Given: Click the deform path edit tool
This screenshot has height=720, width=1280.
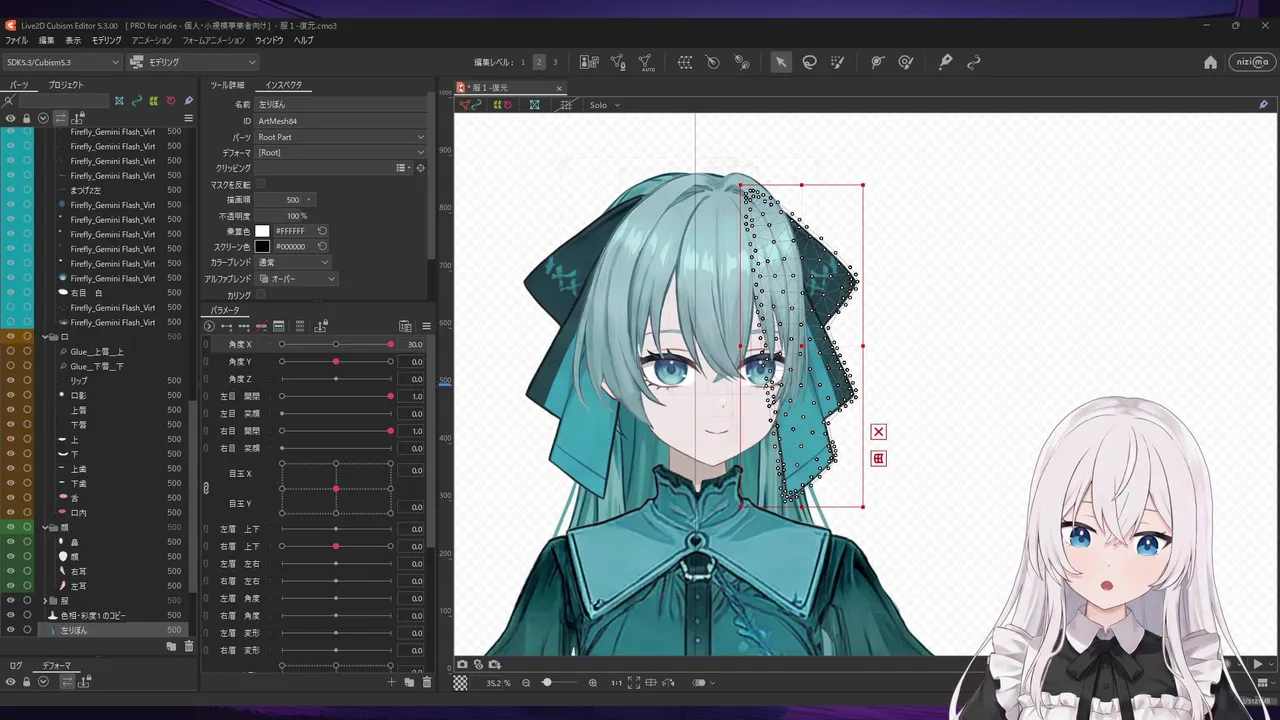Looking at the screenshot, I should (x=877, y=62).
